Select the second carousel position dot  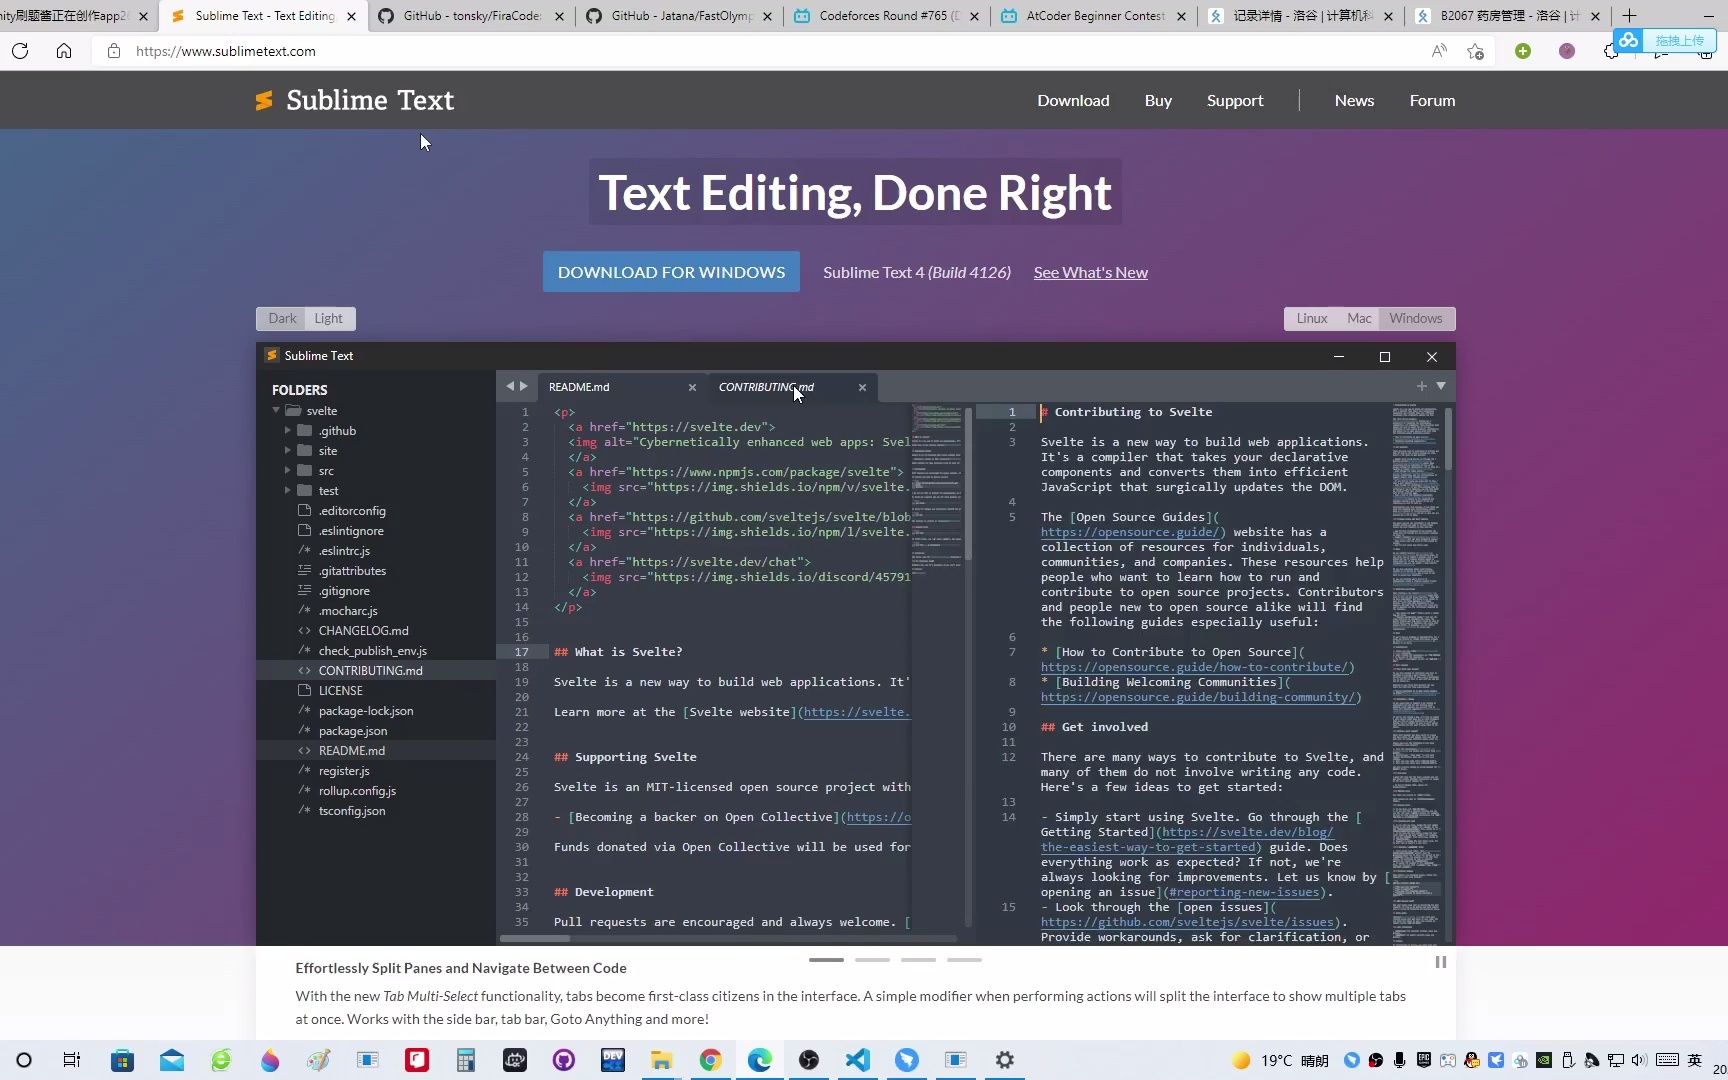pyautogui.click(x=872, y=959)
